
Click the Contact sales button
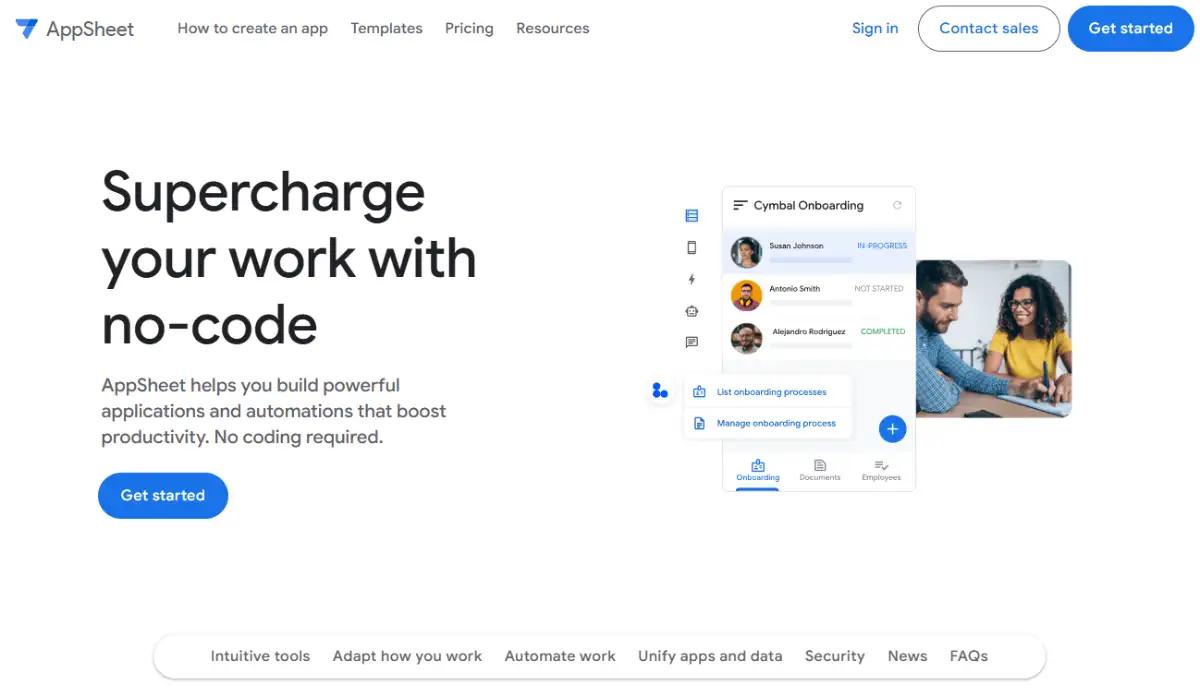tap(989, 28)
